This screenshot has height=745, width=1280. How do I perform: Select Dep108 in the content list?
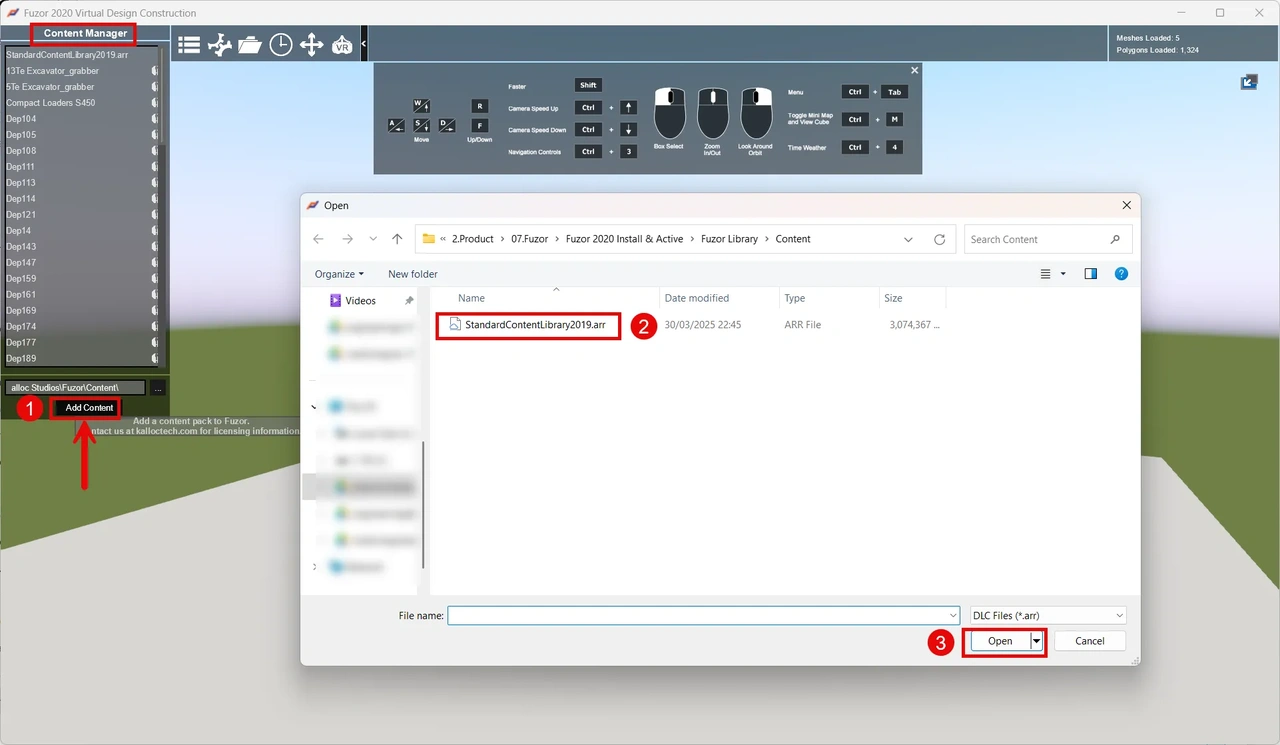click(x=21, y=151)
